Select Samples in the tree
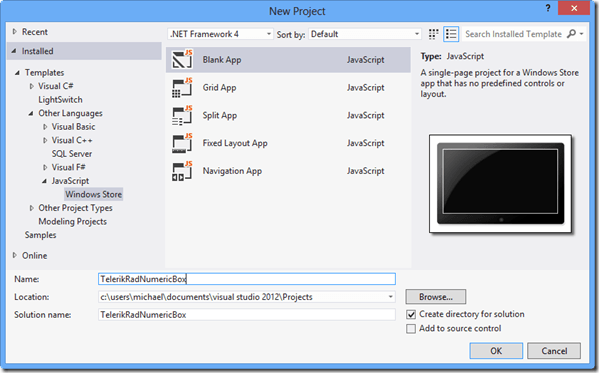This screenshot has width=599, height=373. (x=40, y=235)
